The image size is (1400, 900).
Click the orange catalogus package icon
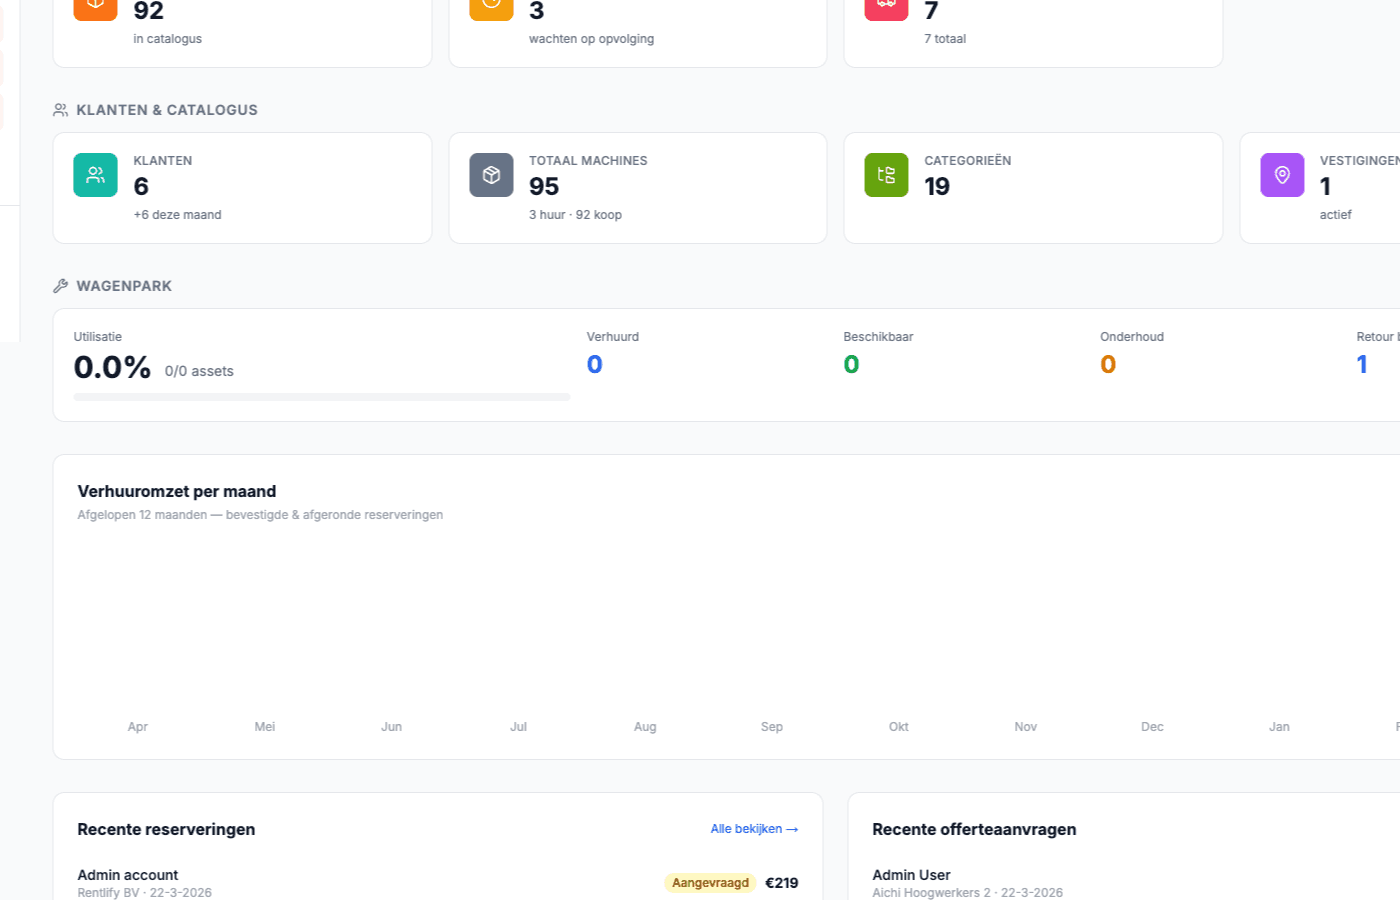(95, 10)
